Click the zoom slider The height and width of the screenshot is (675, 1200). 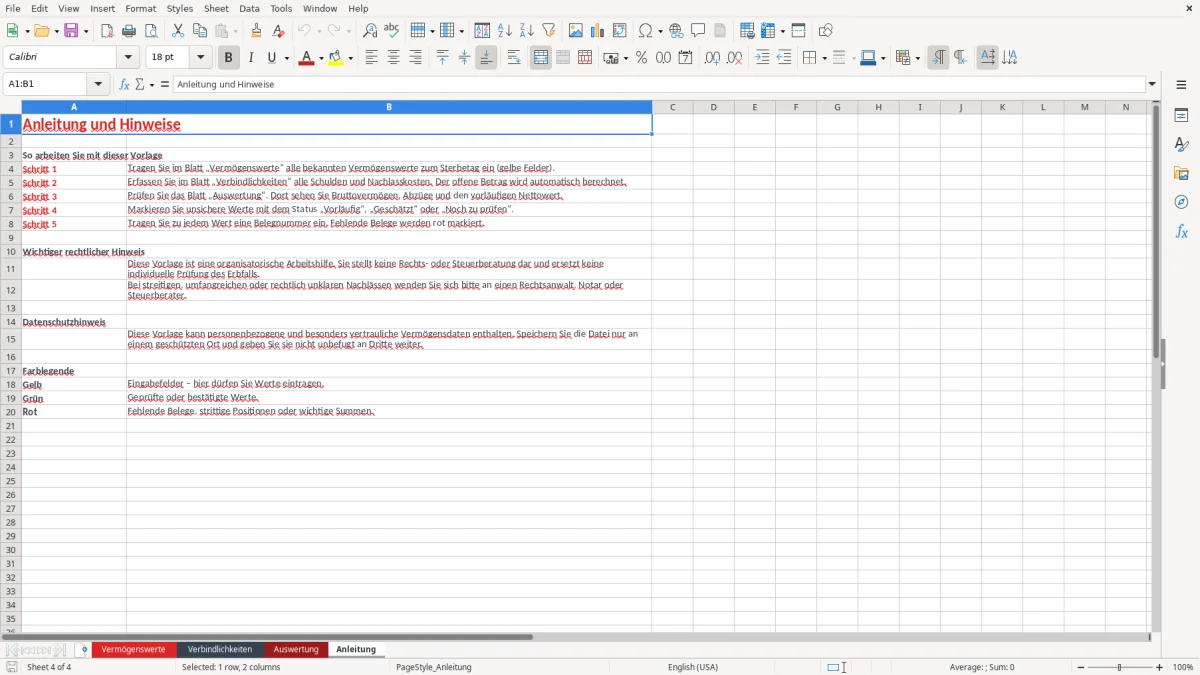point(1120,667)
